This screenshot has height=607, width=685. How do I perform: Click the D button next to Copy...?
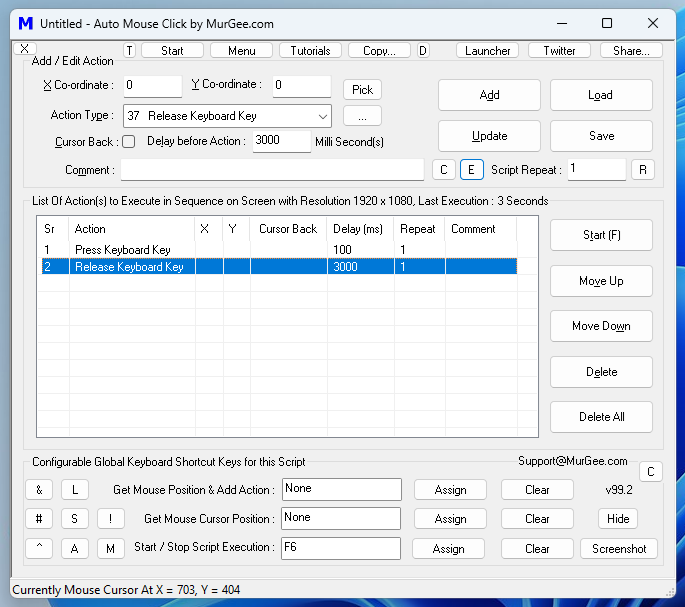point(423,51)
